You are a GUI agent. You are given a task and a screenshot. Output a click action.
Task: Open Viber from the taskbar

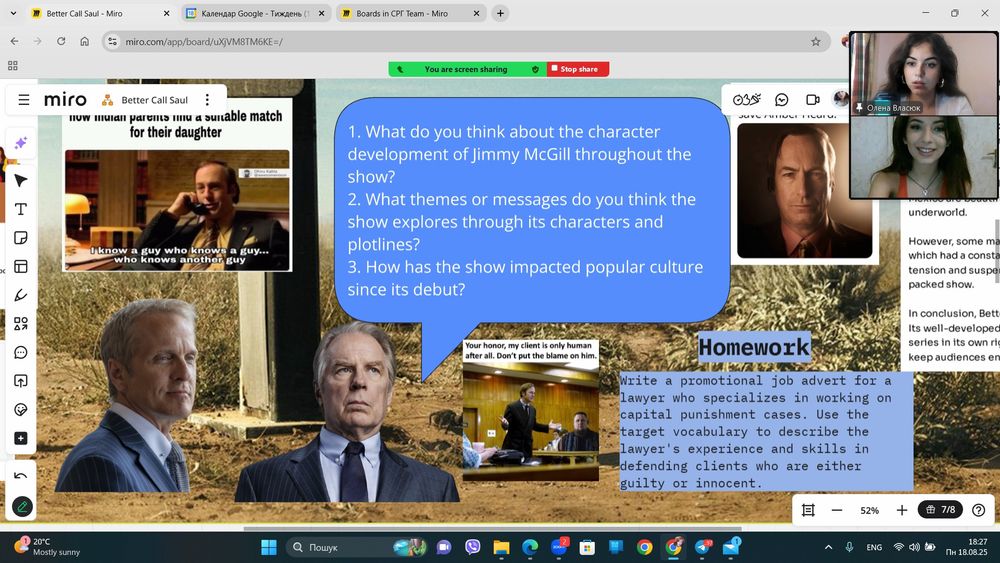[x=473, y=547]
